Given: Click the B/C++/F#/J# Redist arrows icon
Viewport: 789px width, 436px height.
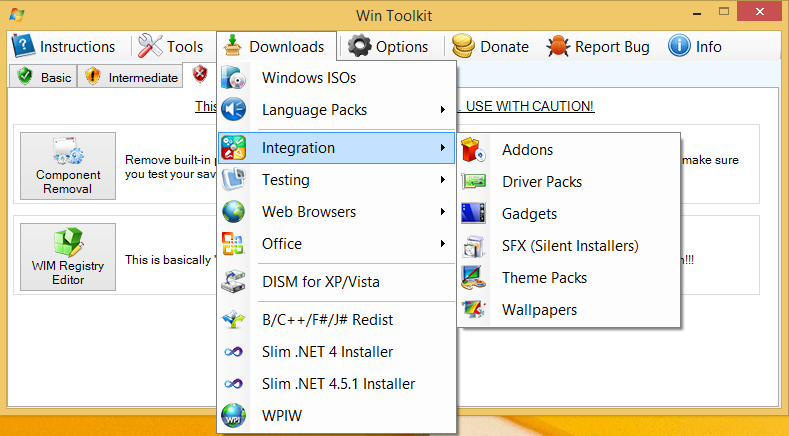Looking at the screenshot, I should (x=233, y=319).
